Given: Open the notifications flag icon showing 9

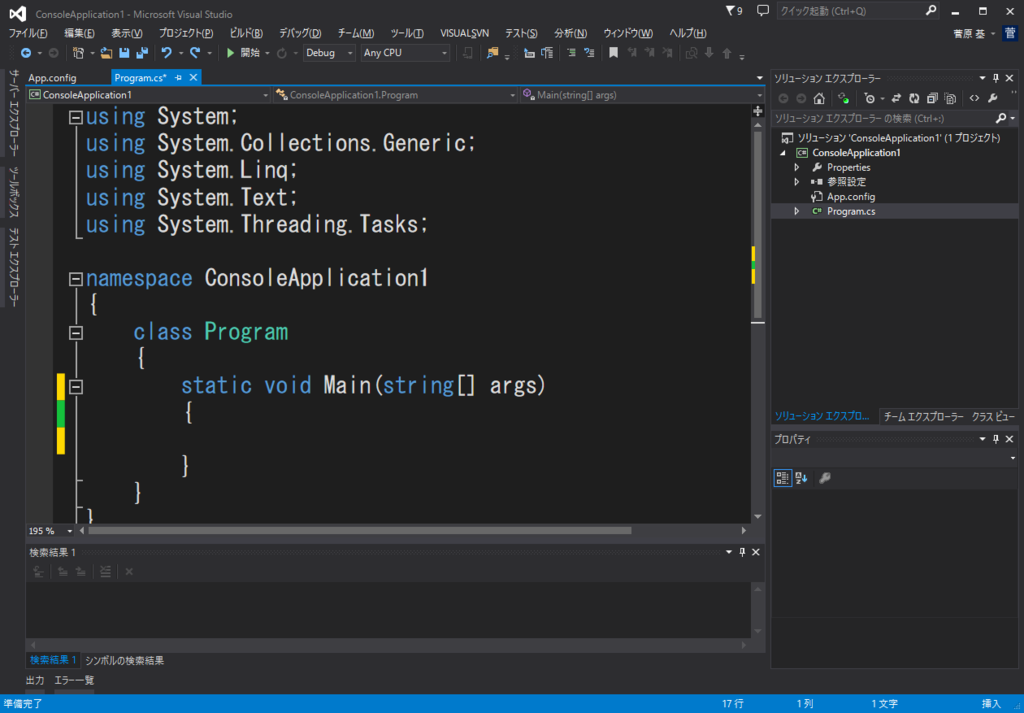Looking at the screenshot, I should 734,10.
